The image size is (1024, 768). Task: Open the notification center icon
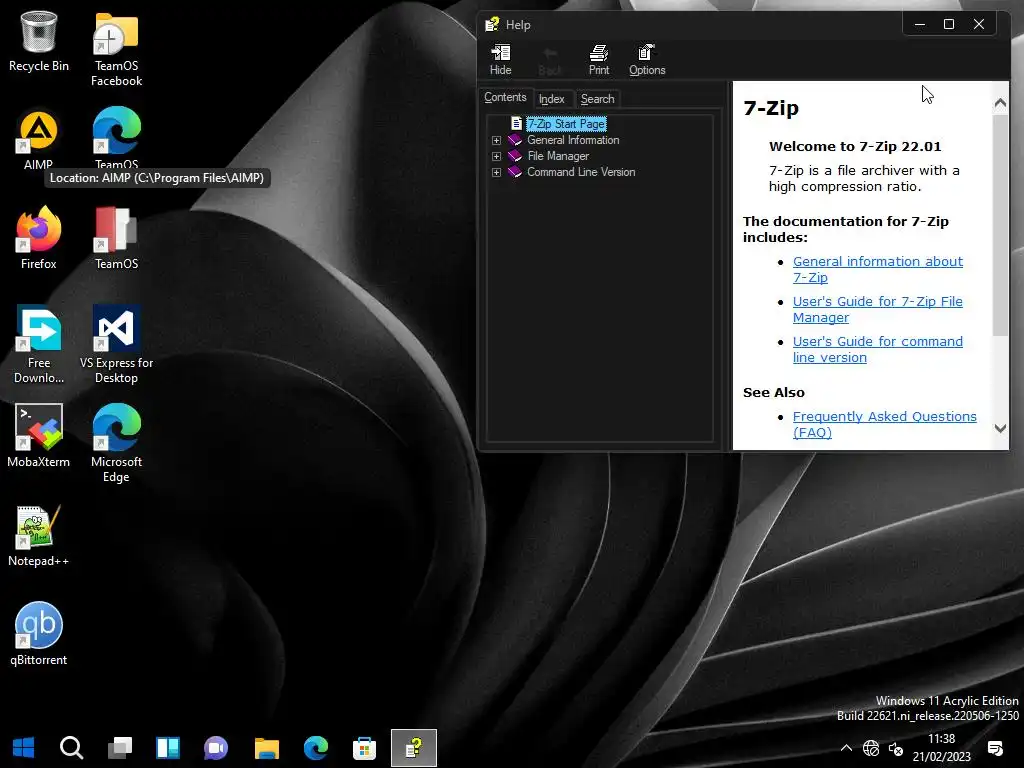(995, 748)
